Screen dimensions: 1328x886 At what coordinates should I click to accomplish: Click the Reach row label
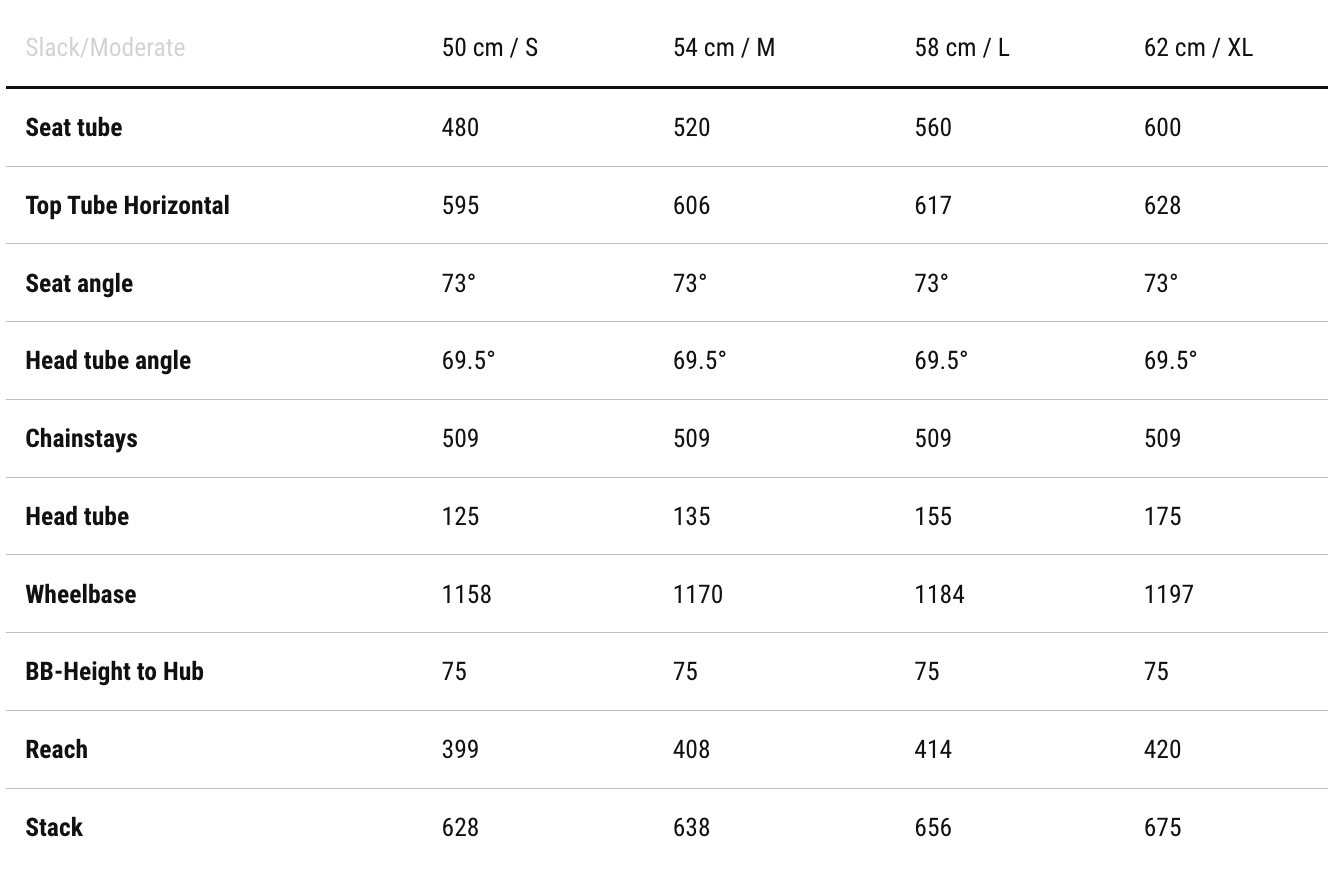pyautogui.click(x=56, y=749)
